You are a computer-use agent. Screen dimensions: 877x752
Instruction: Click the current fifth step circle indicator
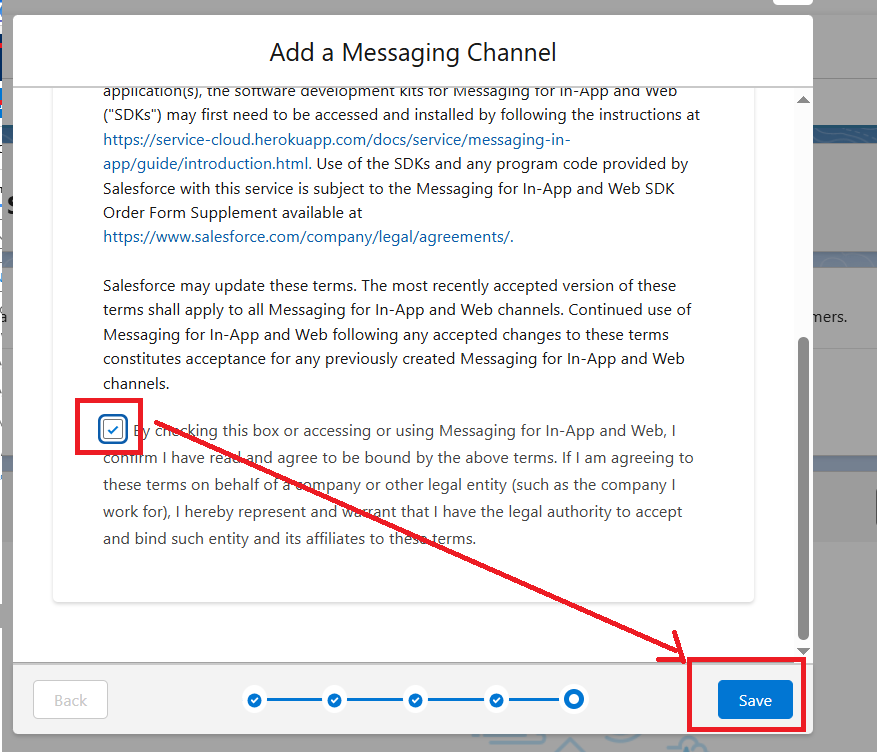574,699
